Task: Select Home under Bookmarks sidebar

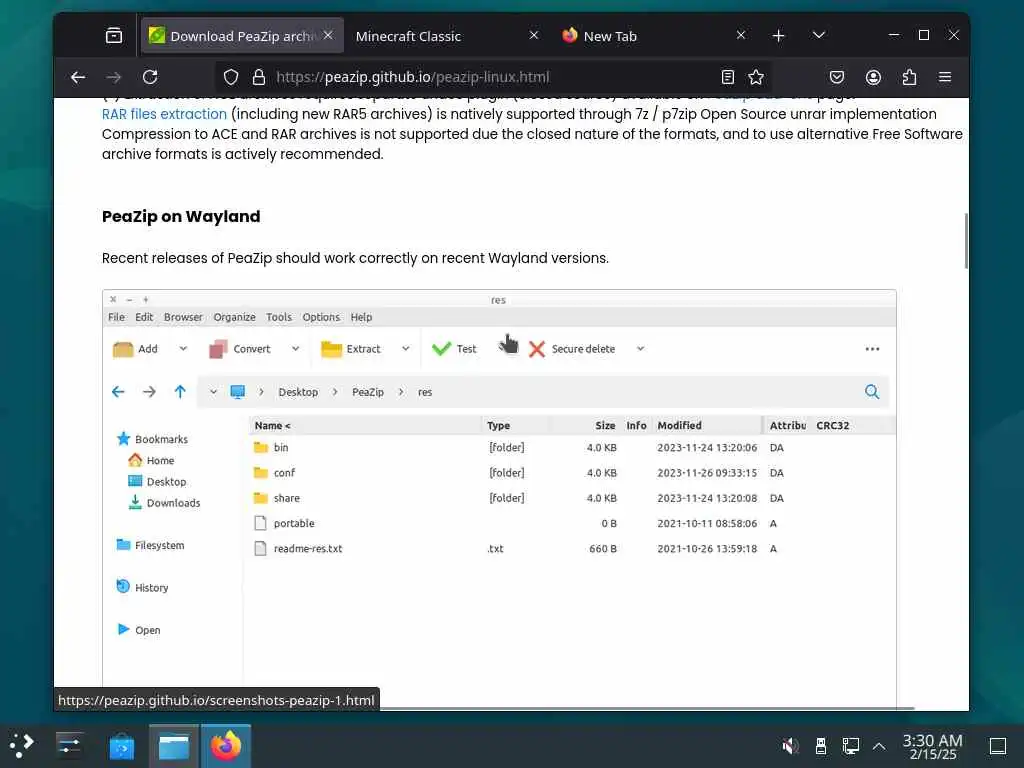Action: (152, 460)
